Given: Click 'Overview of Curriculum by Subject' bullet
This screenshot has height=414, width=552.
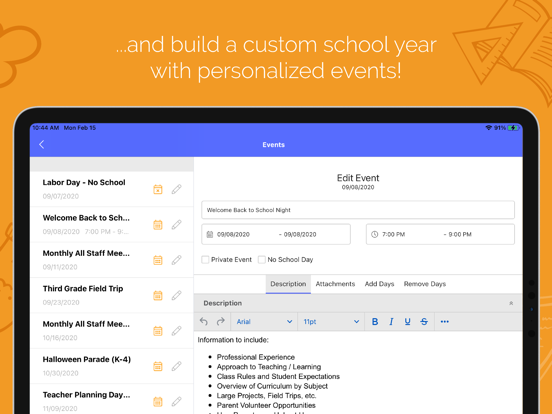Looking at the screenshot, I should coord(272,386).
